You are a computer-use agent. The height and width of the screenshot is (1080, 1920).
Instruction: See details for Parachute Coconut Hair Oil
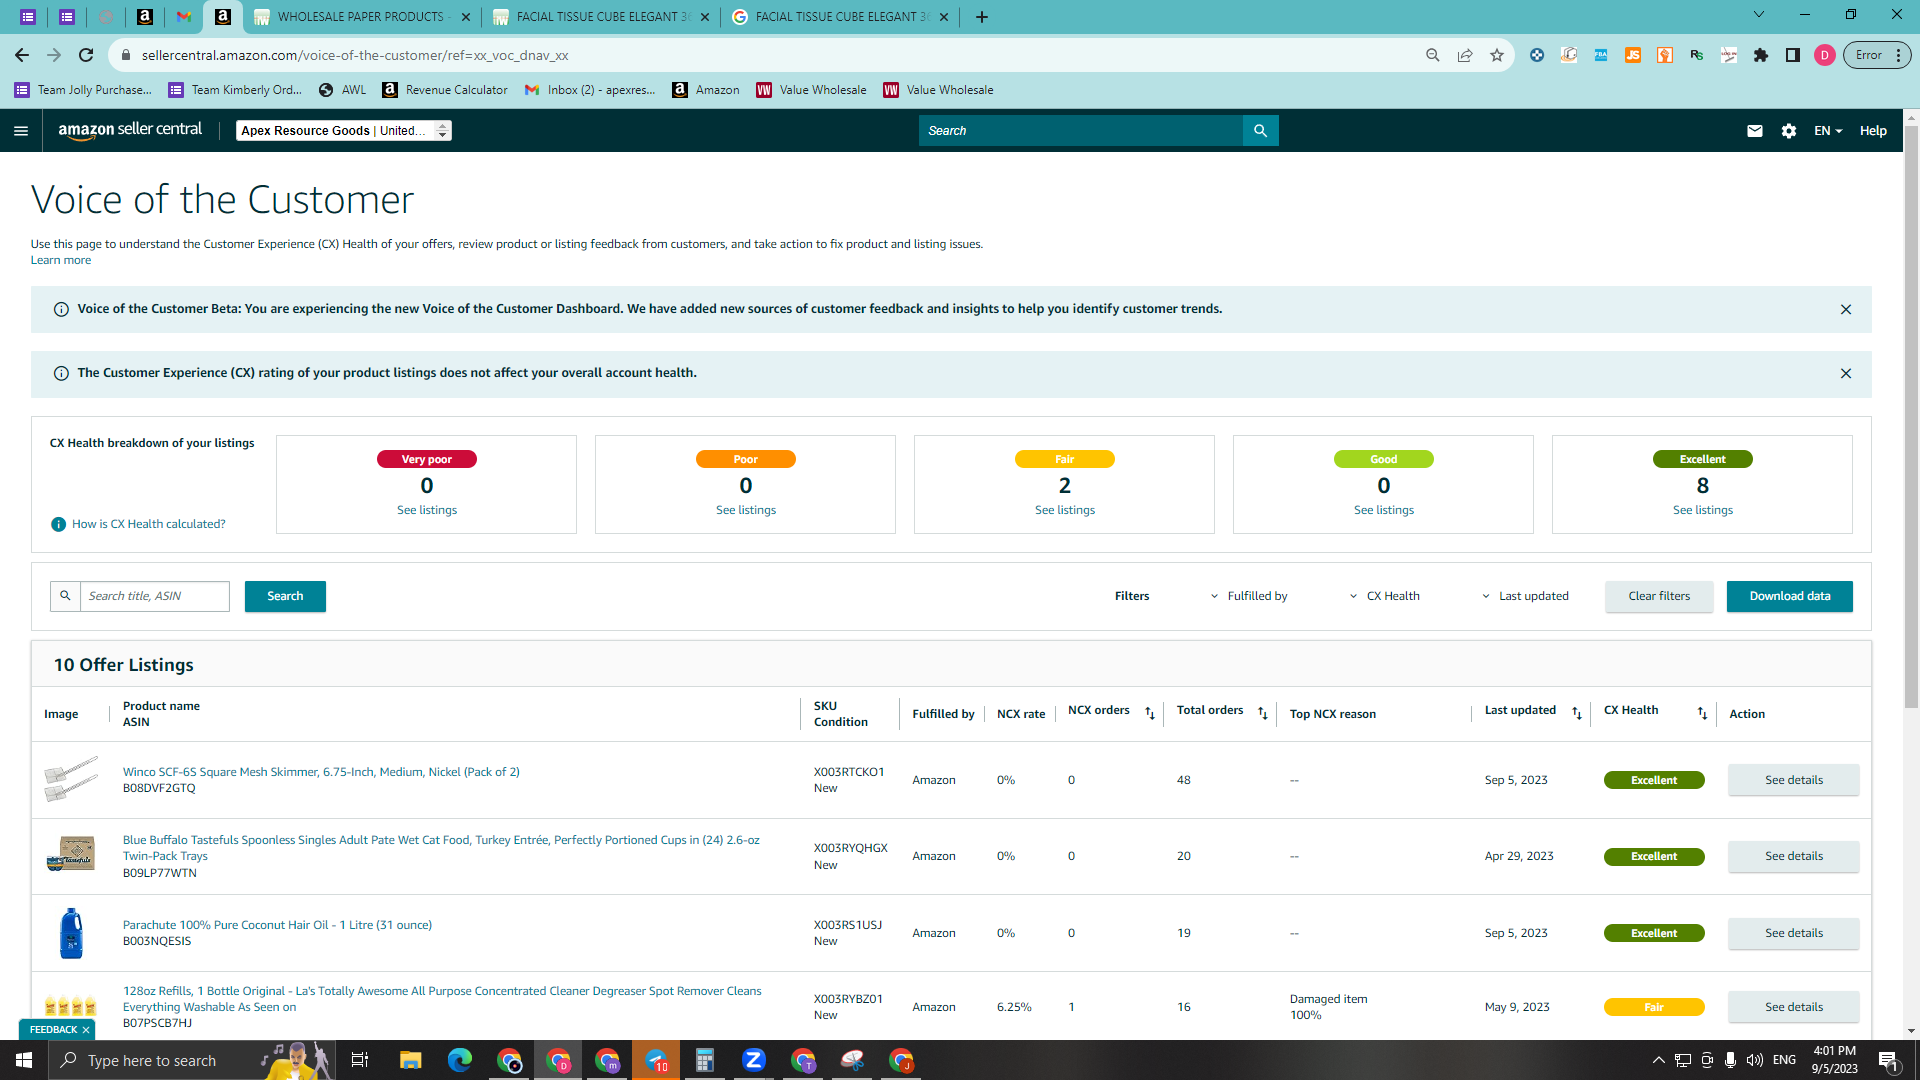click(1794, 933)
